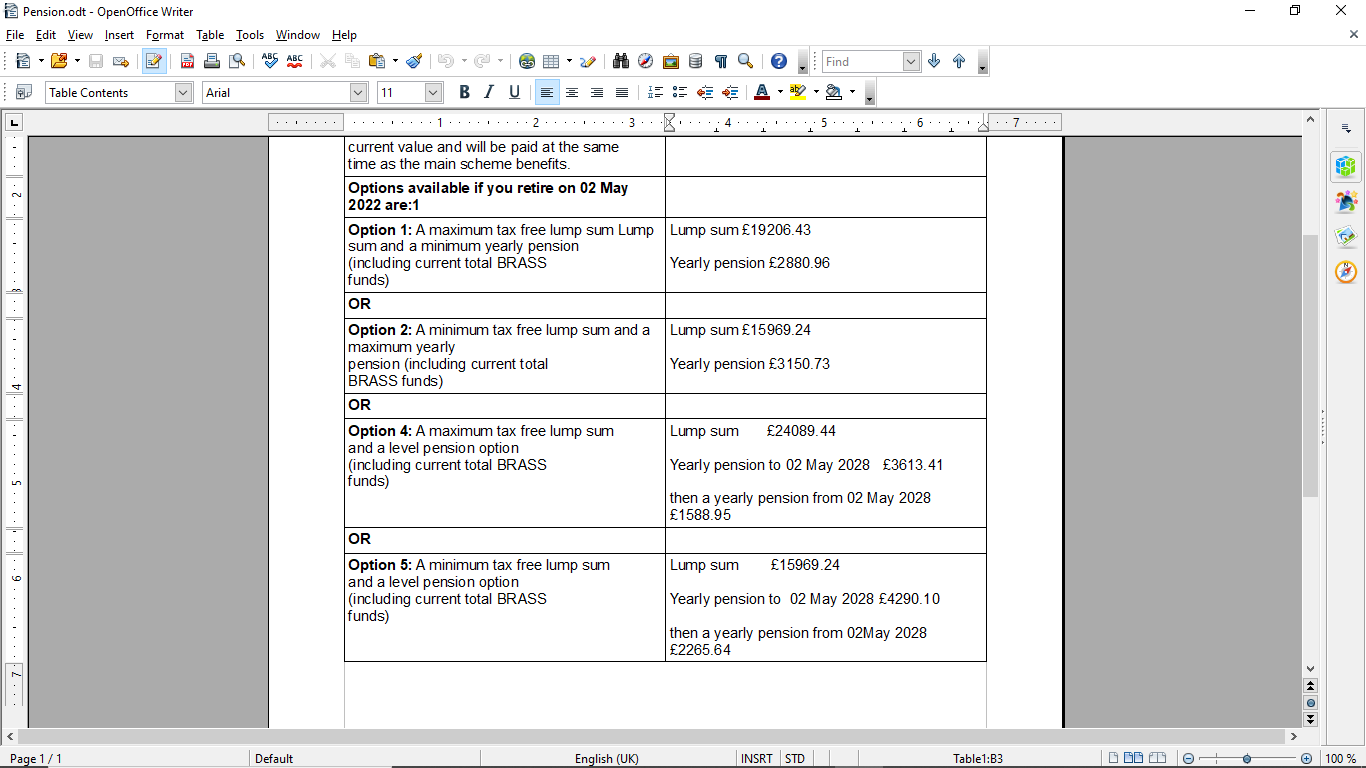Run the Spelling and Grammar check

point(269,61)
